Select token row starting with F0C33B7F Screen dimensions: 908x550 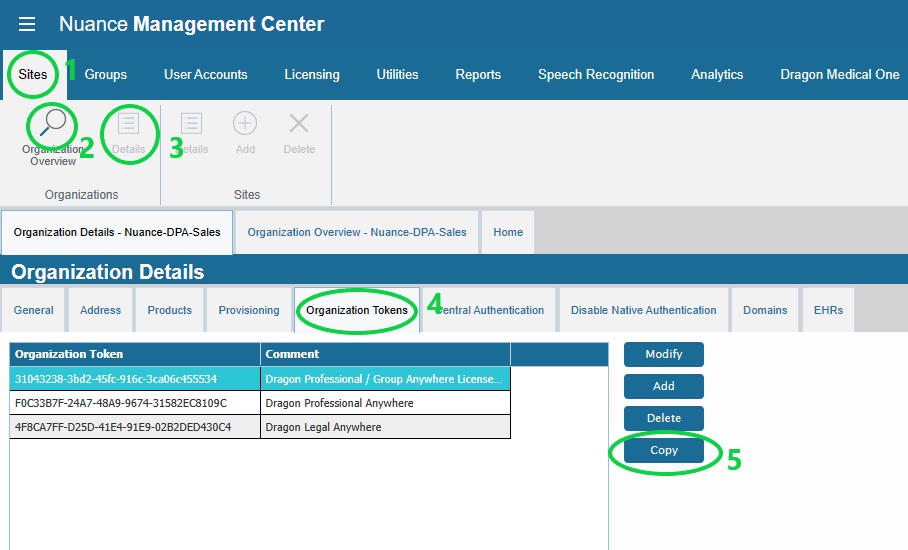135,403
